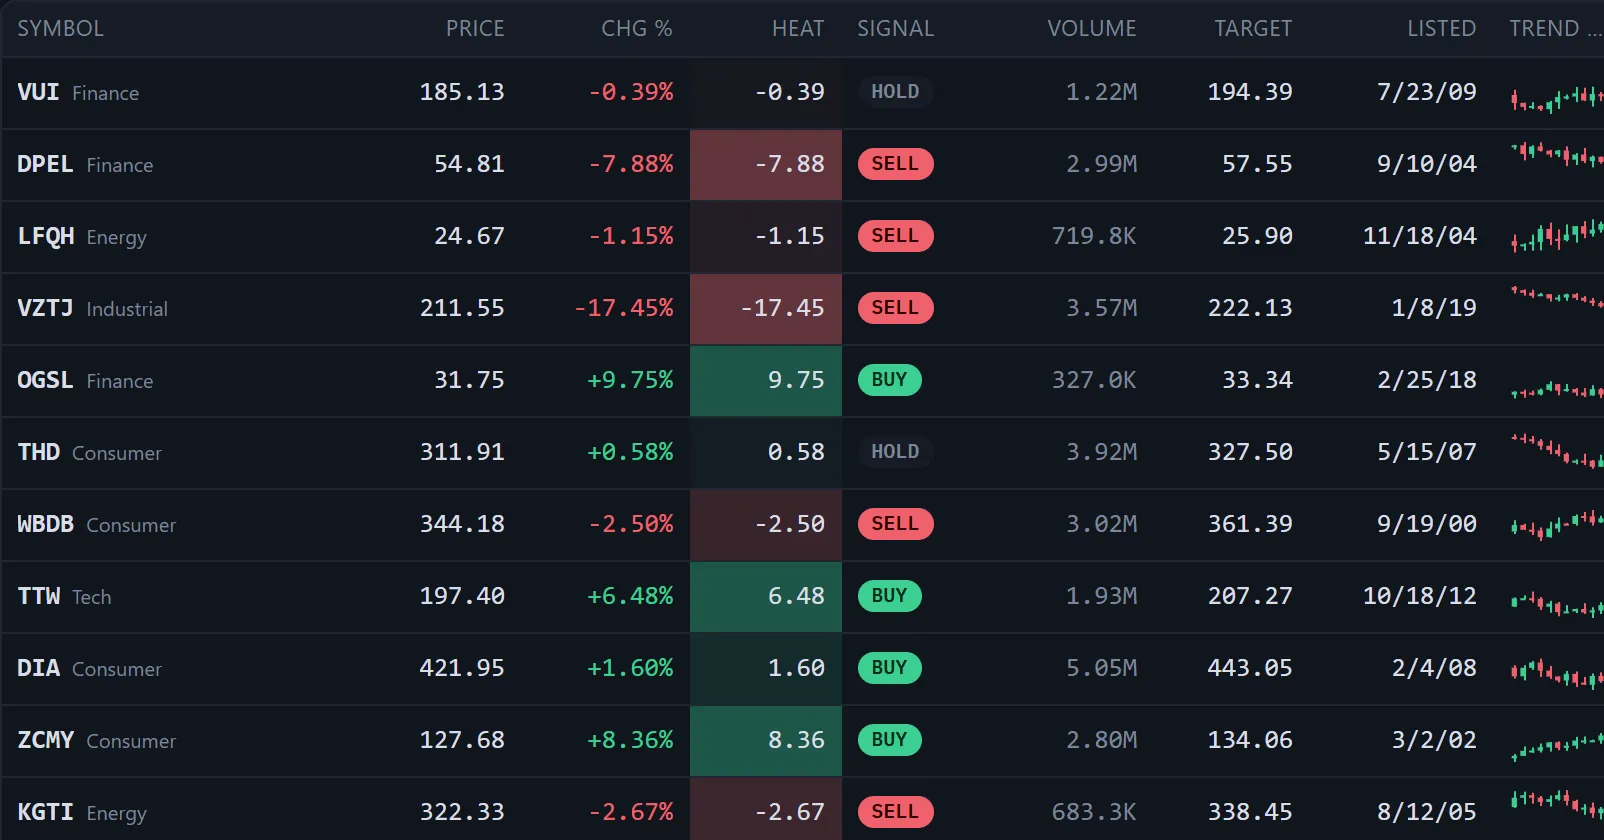Click the -2.50% change for WBDB
This screenshot has width=1604, height=840.
[631, 524]
